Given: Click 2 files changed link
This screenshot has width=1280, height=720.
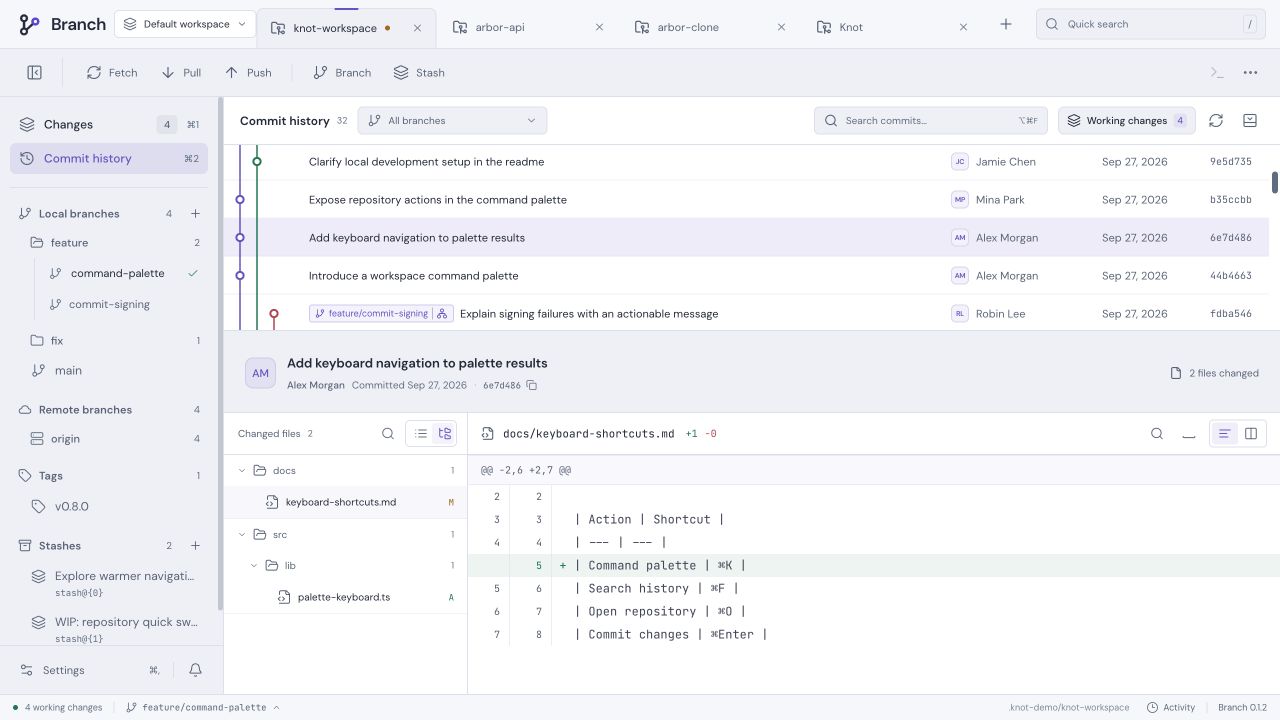Looking at the screenshot, I should click(x=1214, y=373).
